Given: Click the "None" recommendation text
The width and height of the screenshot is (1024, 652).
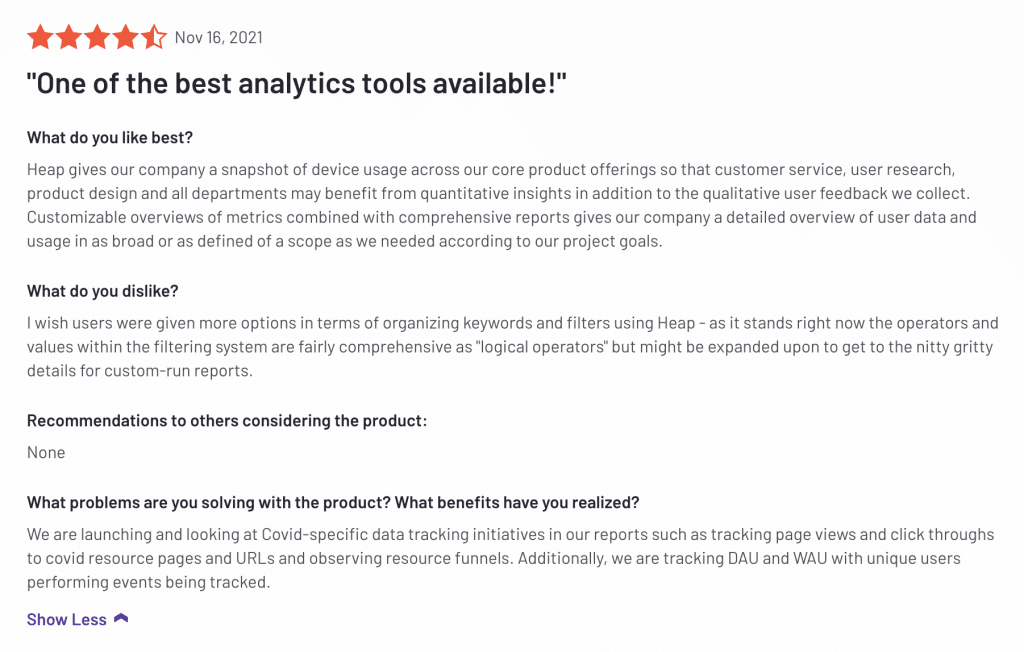Looking at the screenshot, I should (x=46, y=453).
